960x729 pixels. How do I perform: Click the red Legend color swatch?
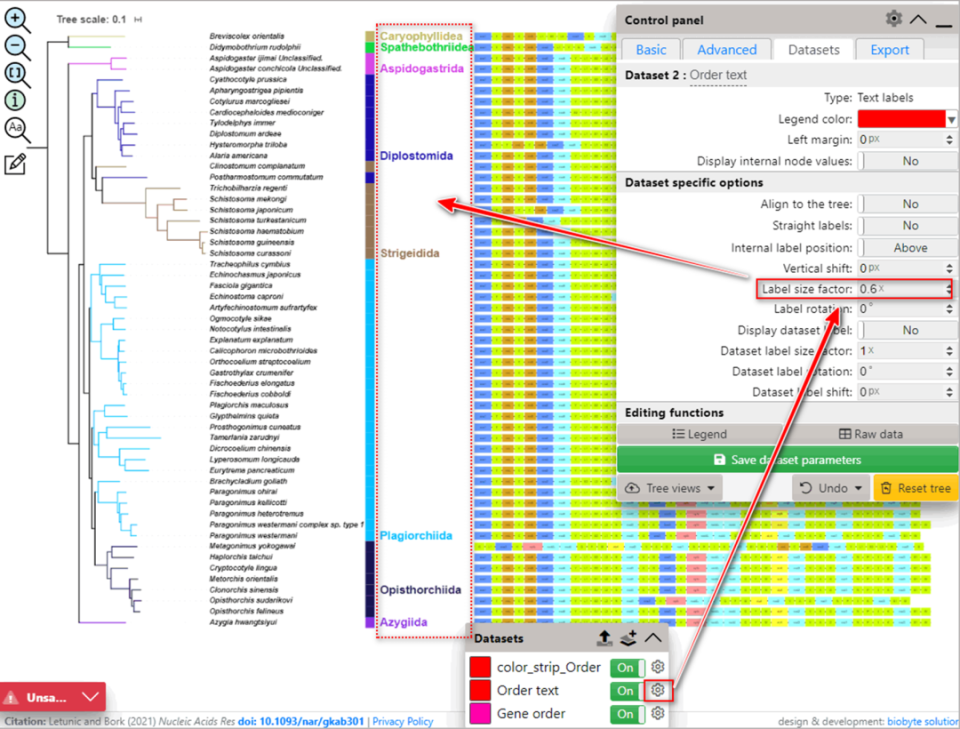(900, 117)
